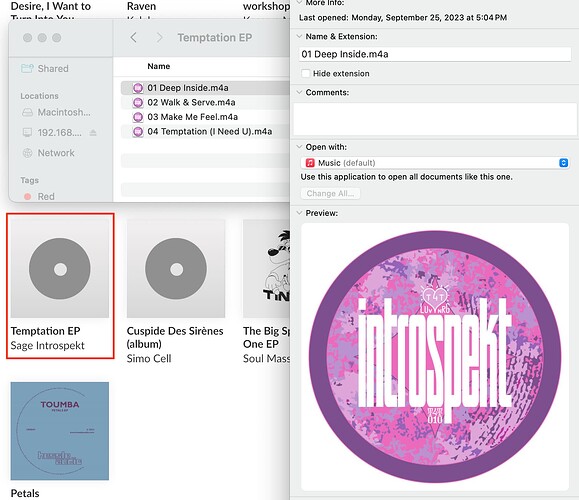Close the Temptation EP Finder window
Screen dimensions: 579x500
point(27,38)
